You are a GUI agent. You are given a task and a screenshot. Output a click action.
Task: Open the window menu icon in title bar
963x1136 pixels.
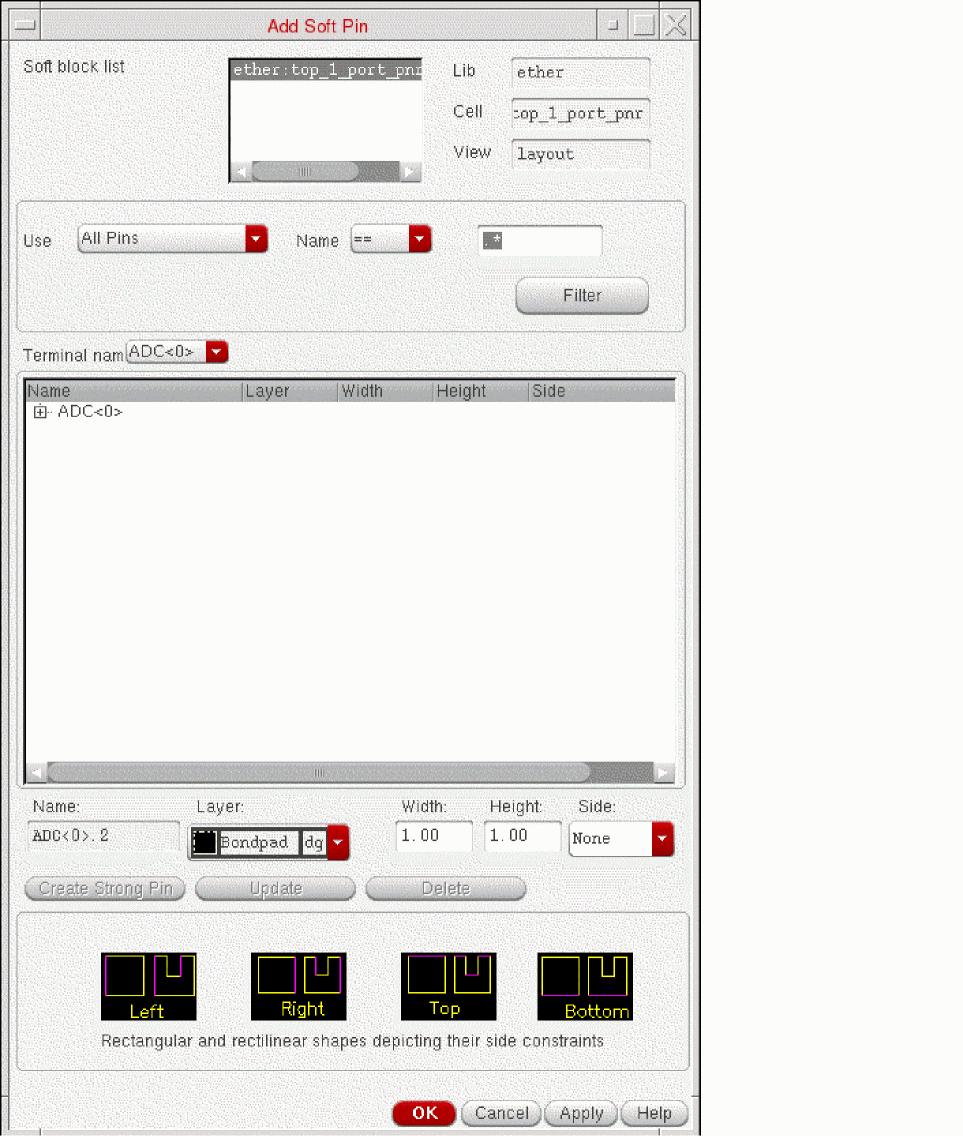click(25, 25)
